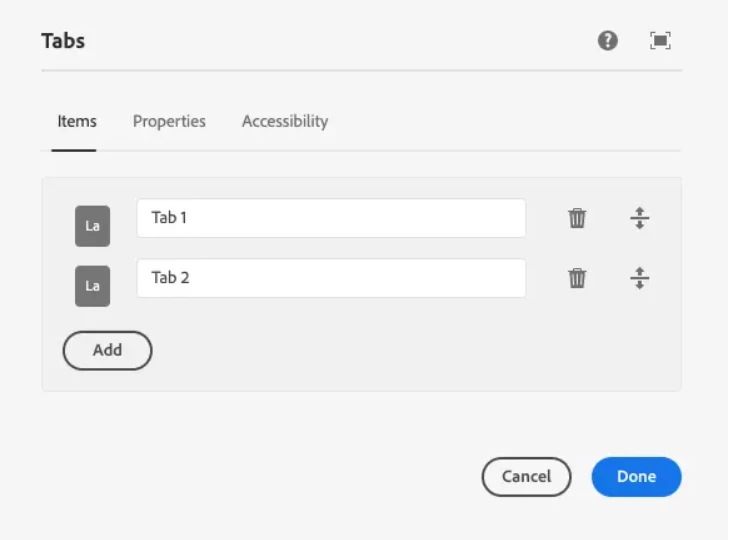This screenshot has width=729, height=540.
Task: Delete the Tab 1 item using its trash icon
Action: [x=577, y=218]
